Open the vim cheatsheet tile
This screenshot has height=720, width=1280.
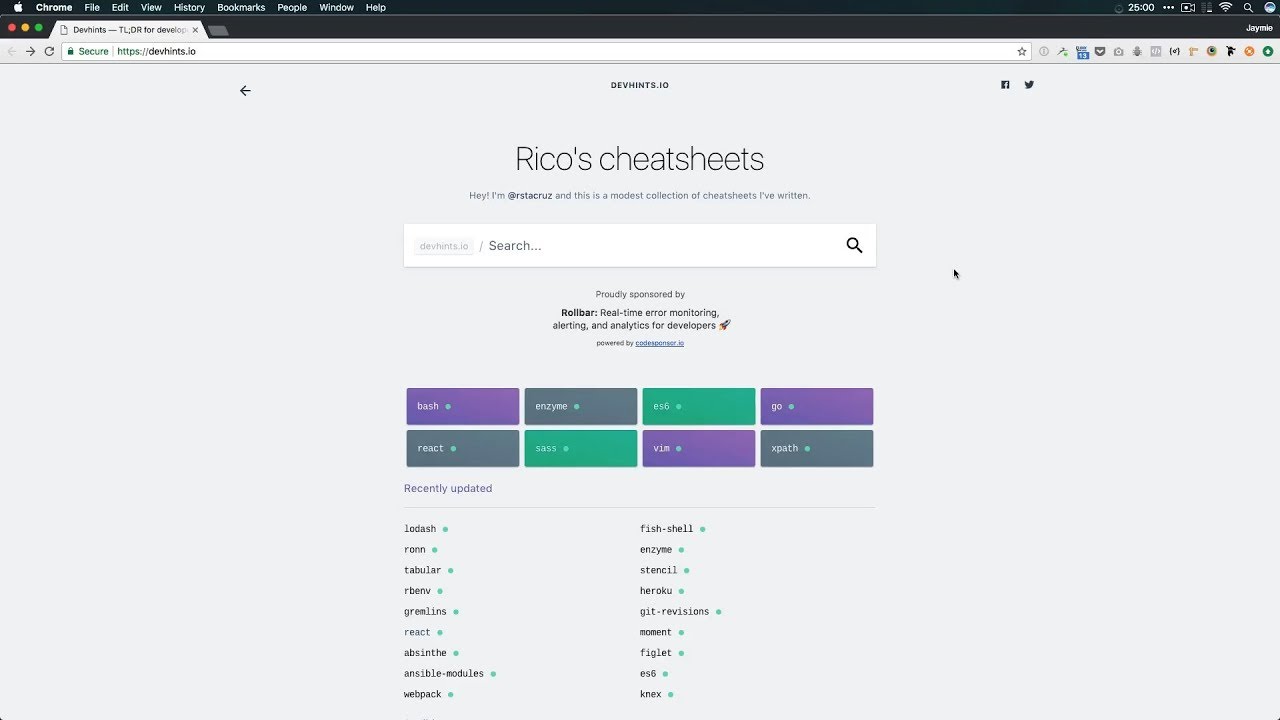(x=699, y=448)
